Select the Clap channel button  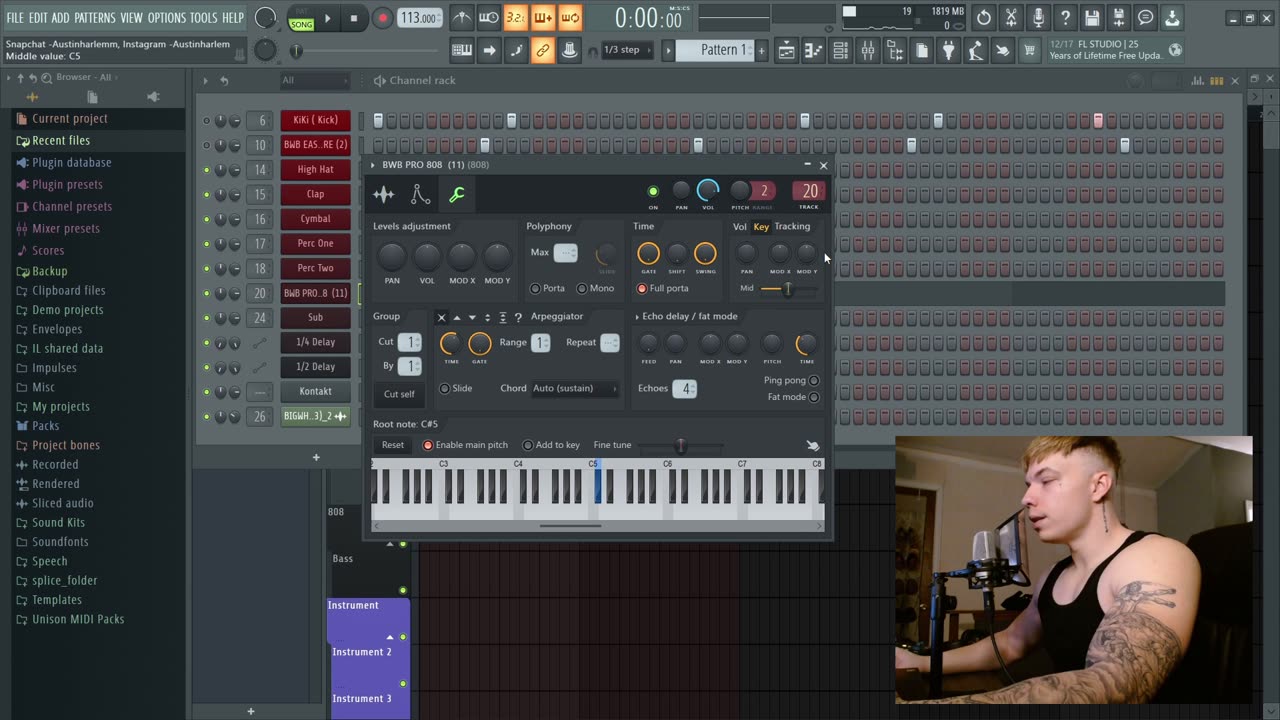[x=315, y=194]
